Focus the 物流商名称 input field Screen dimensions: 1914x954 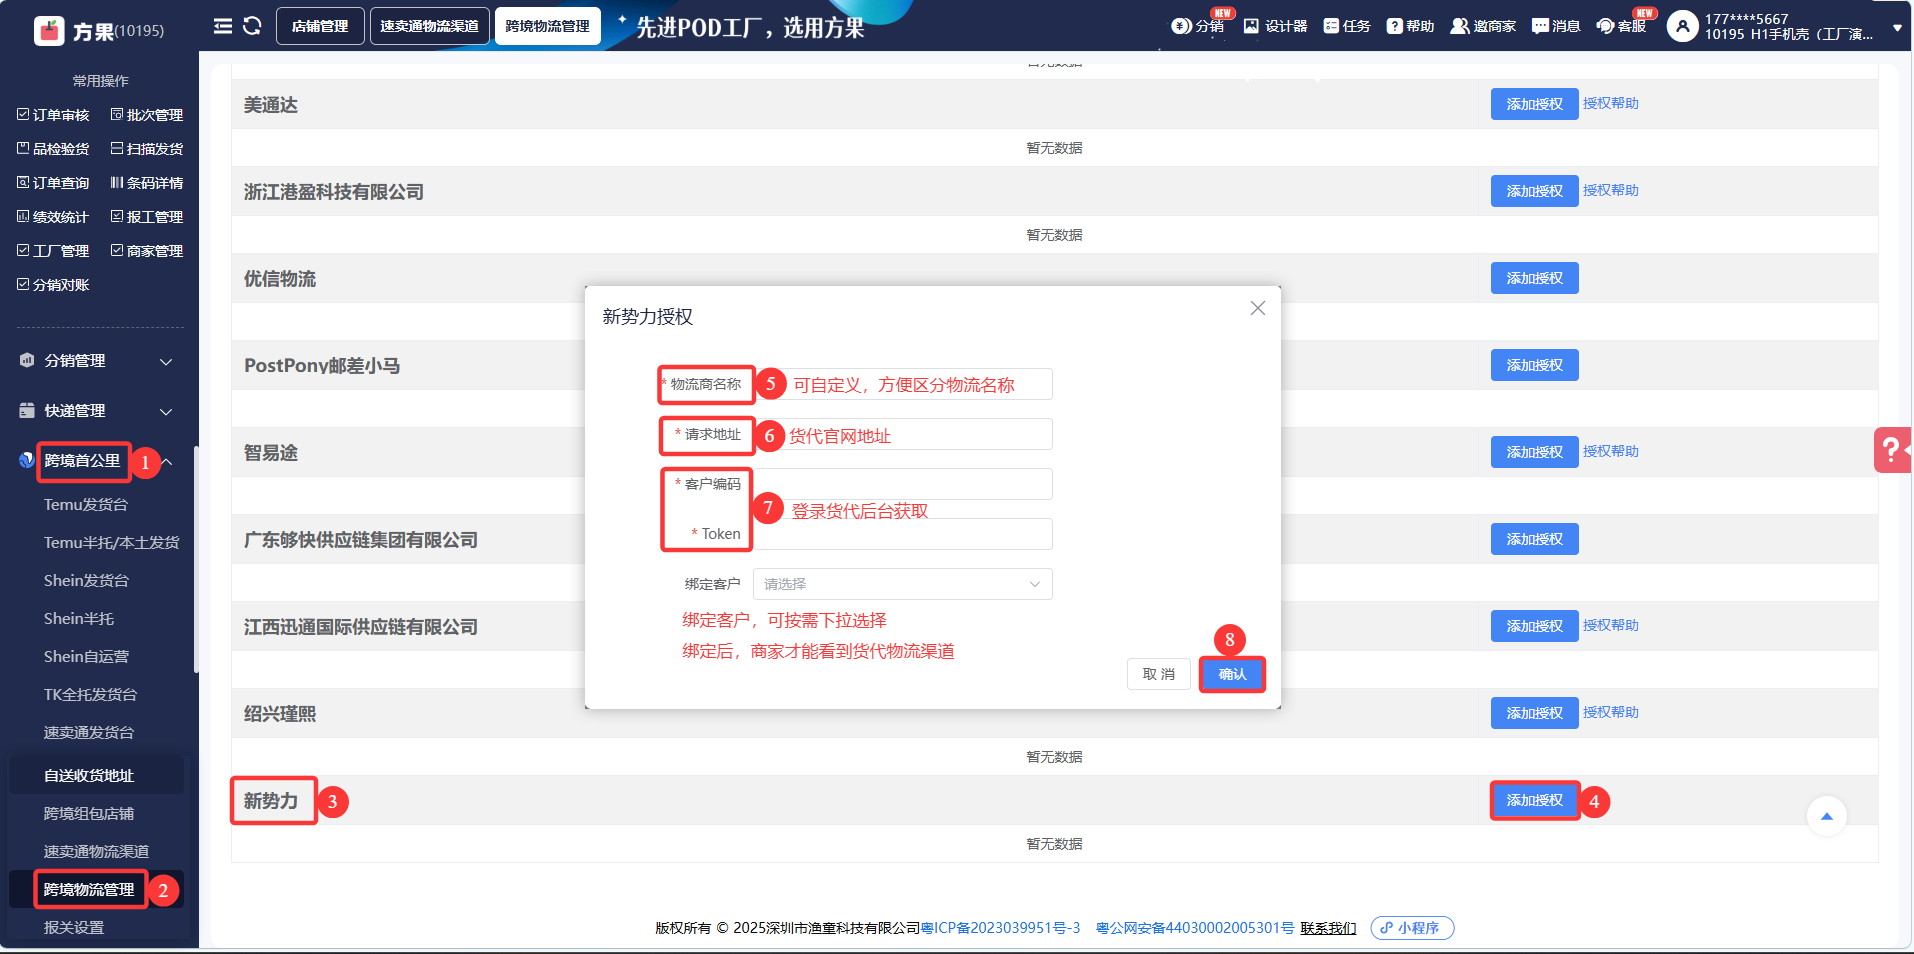902,384
